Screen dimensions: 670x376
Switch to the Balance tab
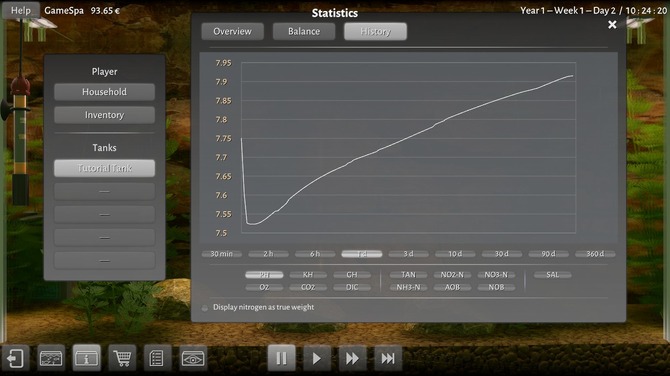coord(304,31)
